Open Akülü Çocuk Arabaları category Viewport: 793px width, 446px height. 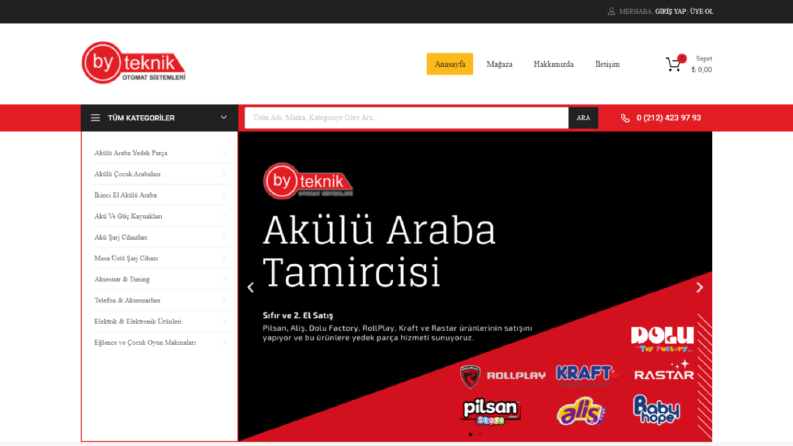coord(127,174)
